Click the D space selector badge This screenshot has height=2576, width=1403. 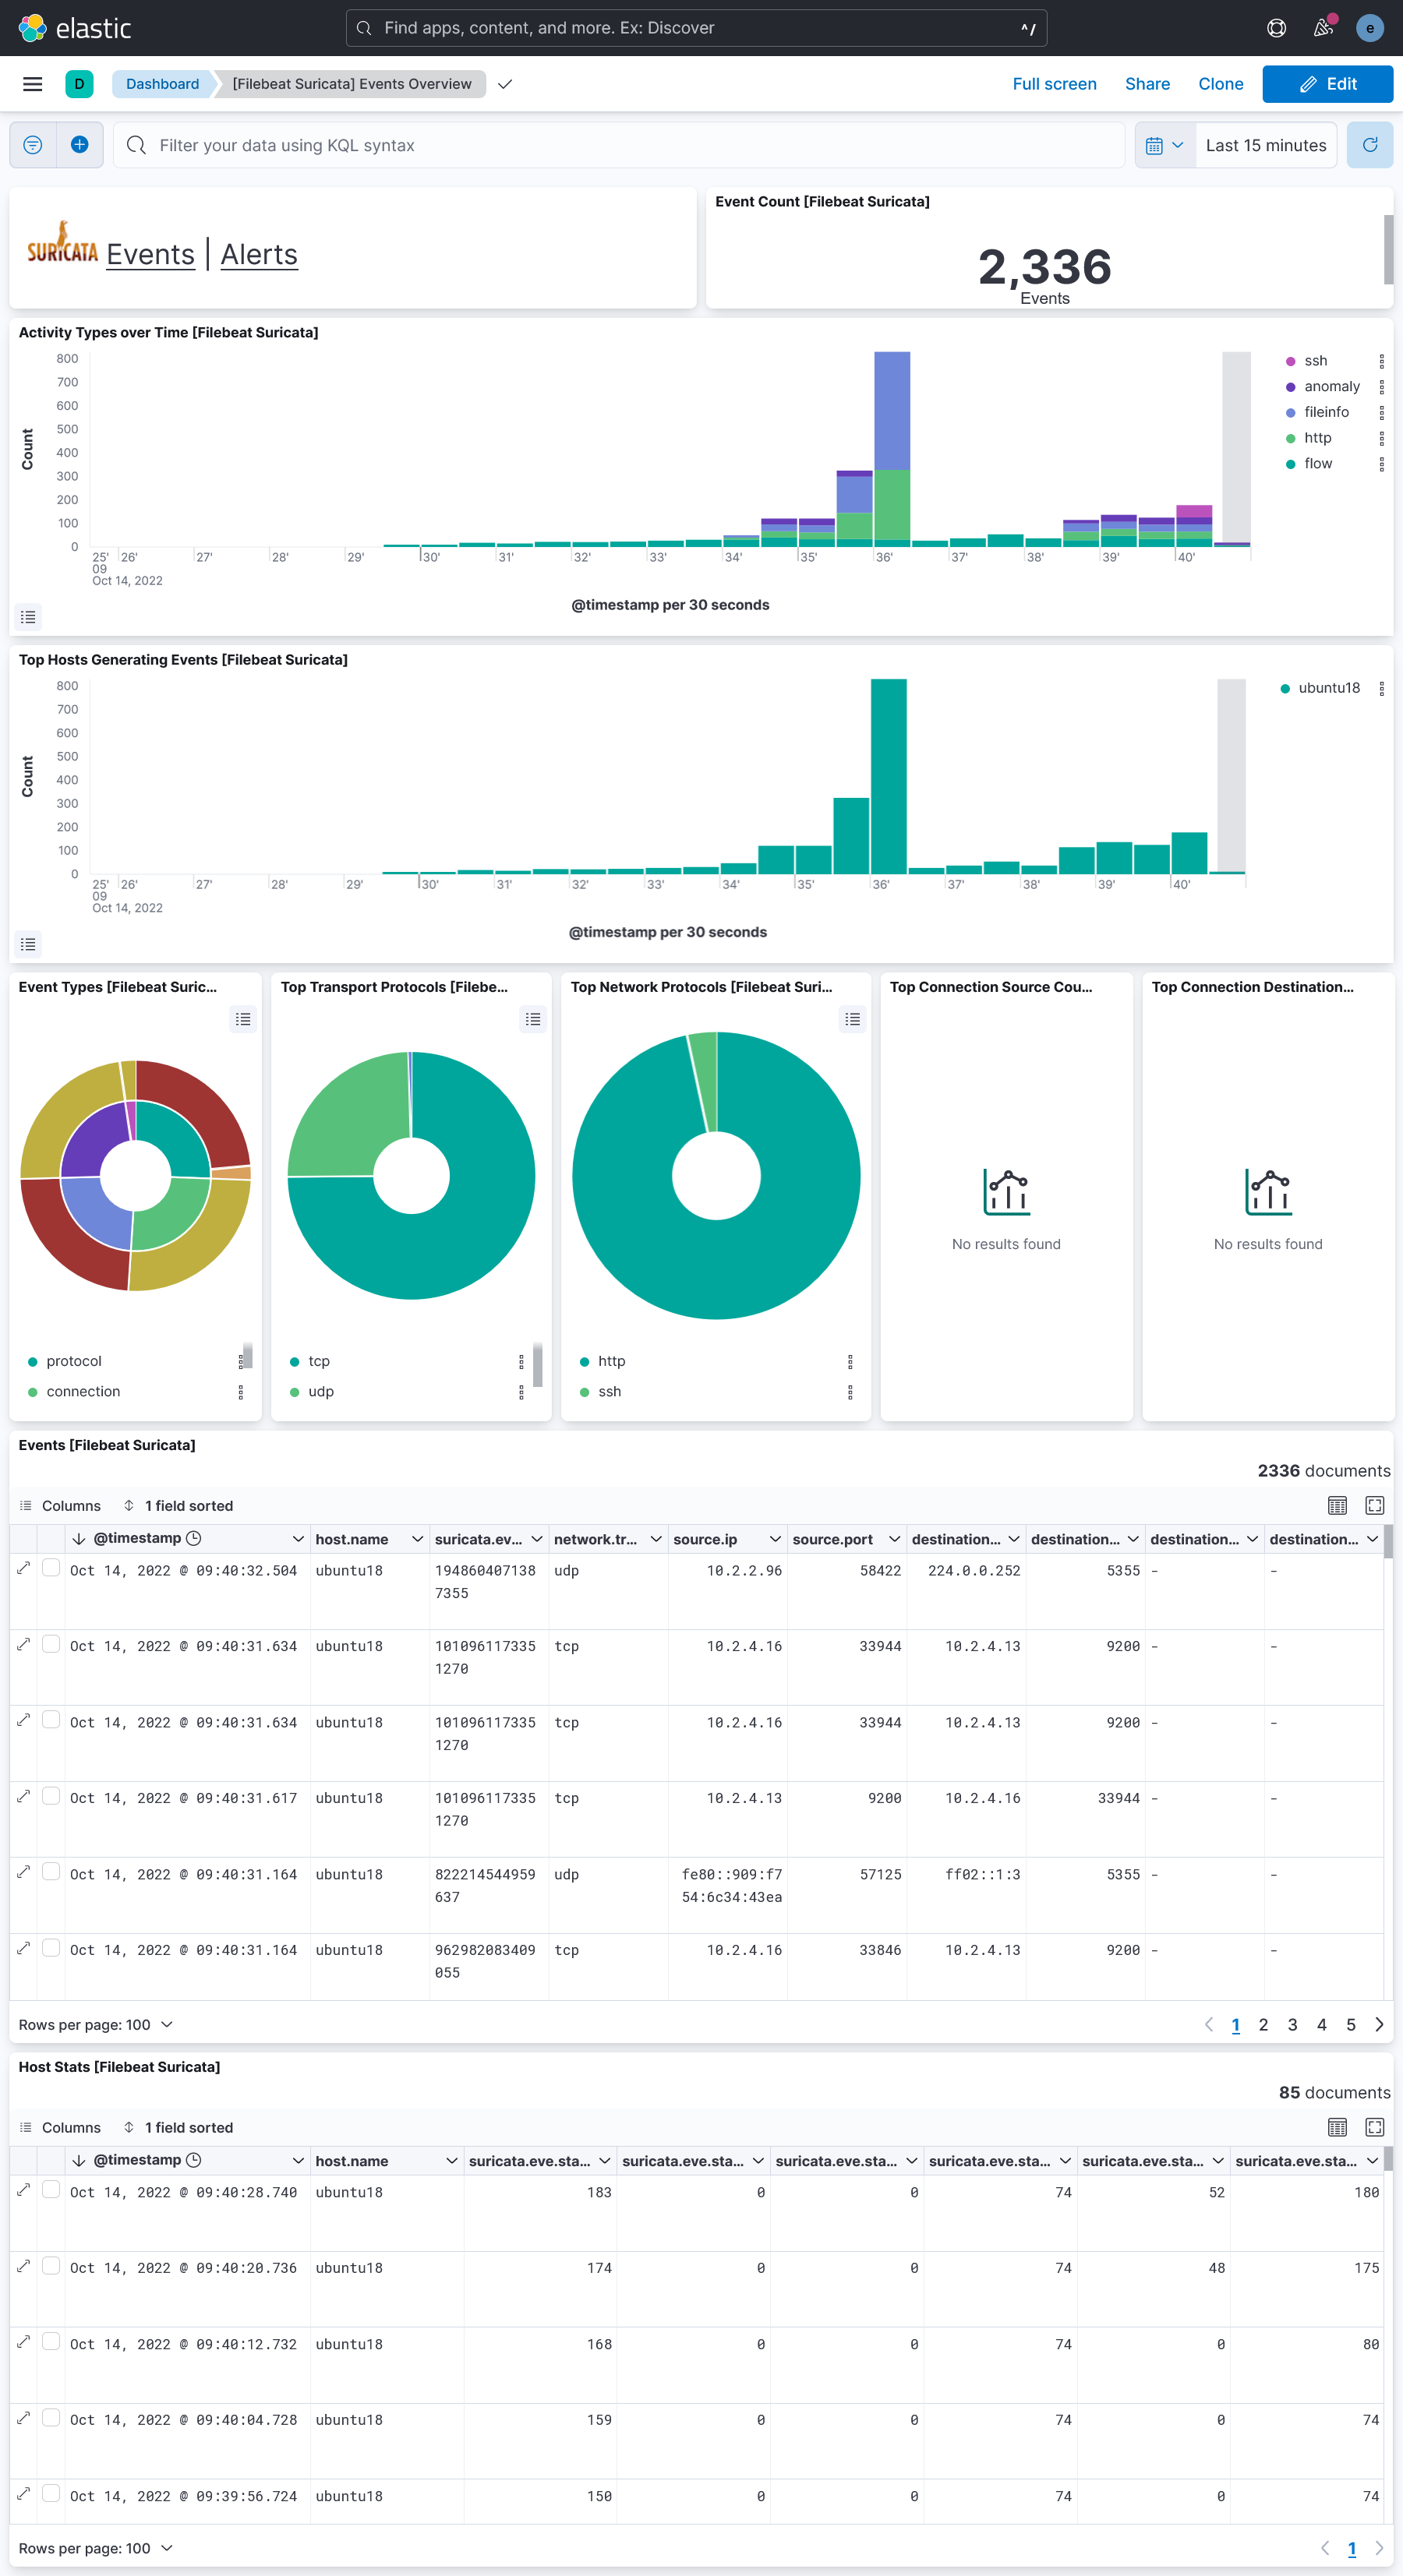(x=79, y=84)
